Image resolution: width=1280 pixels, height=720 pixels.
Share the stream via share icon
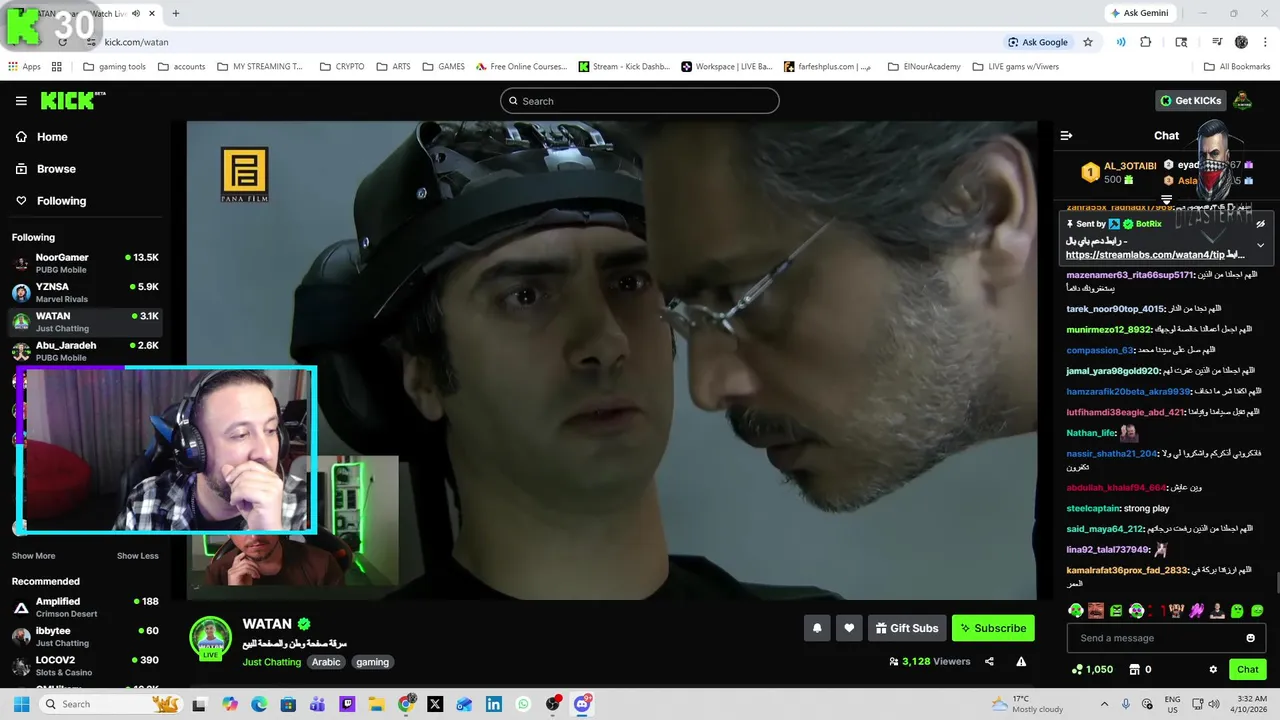(989, 661)
